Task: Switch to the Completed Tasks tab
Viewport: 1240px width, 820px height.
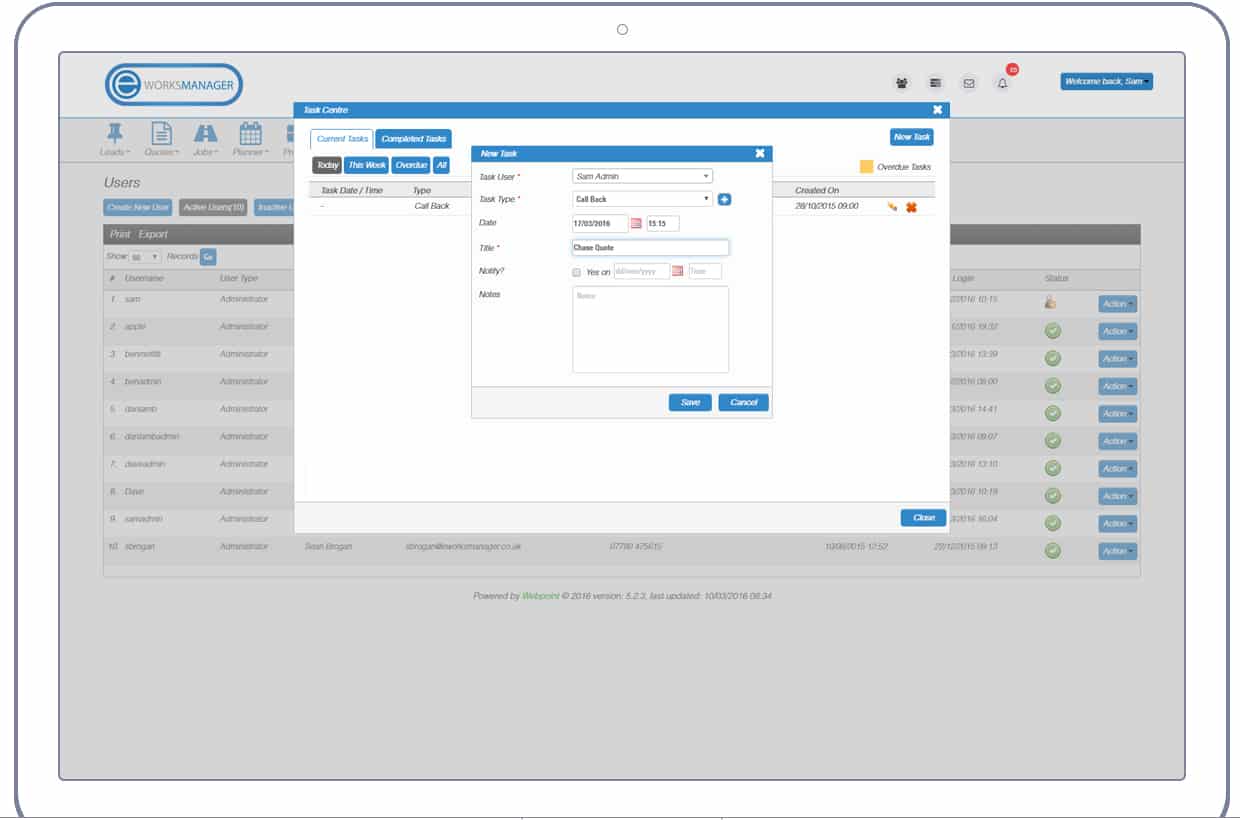Action: [414, 139]
